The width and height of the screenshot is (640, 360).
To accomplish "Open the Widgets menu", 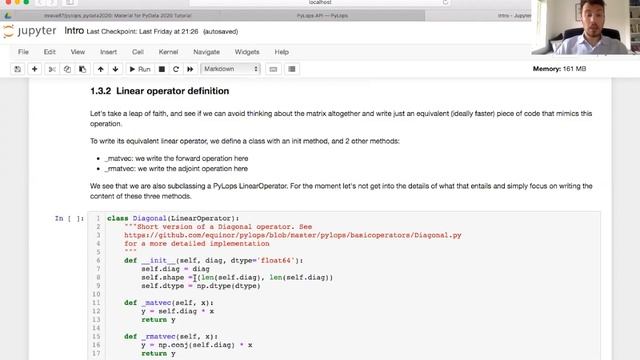I will [247, 52].
